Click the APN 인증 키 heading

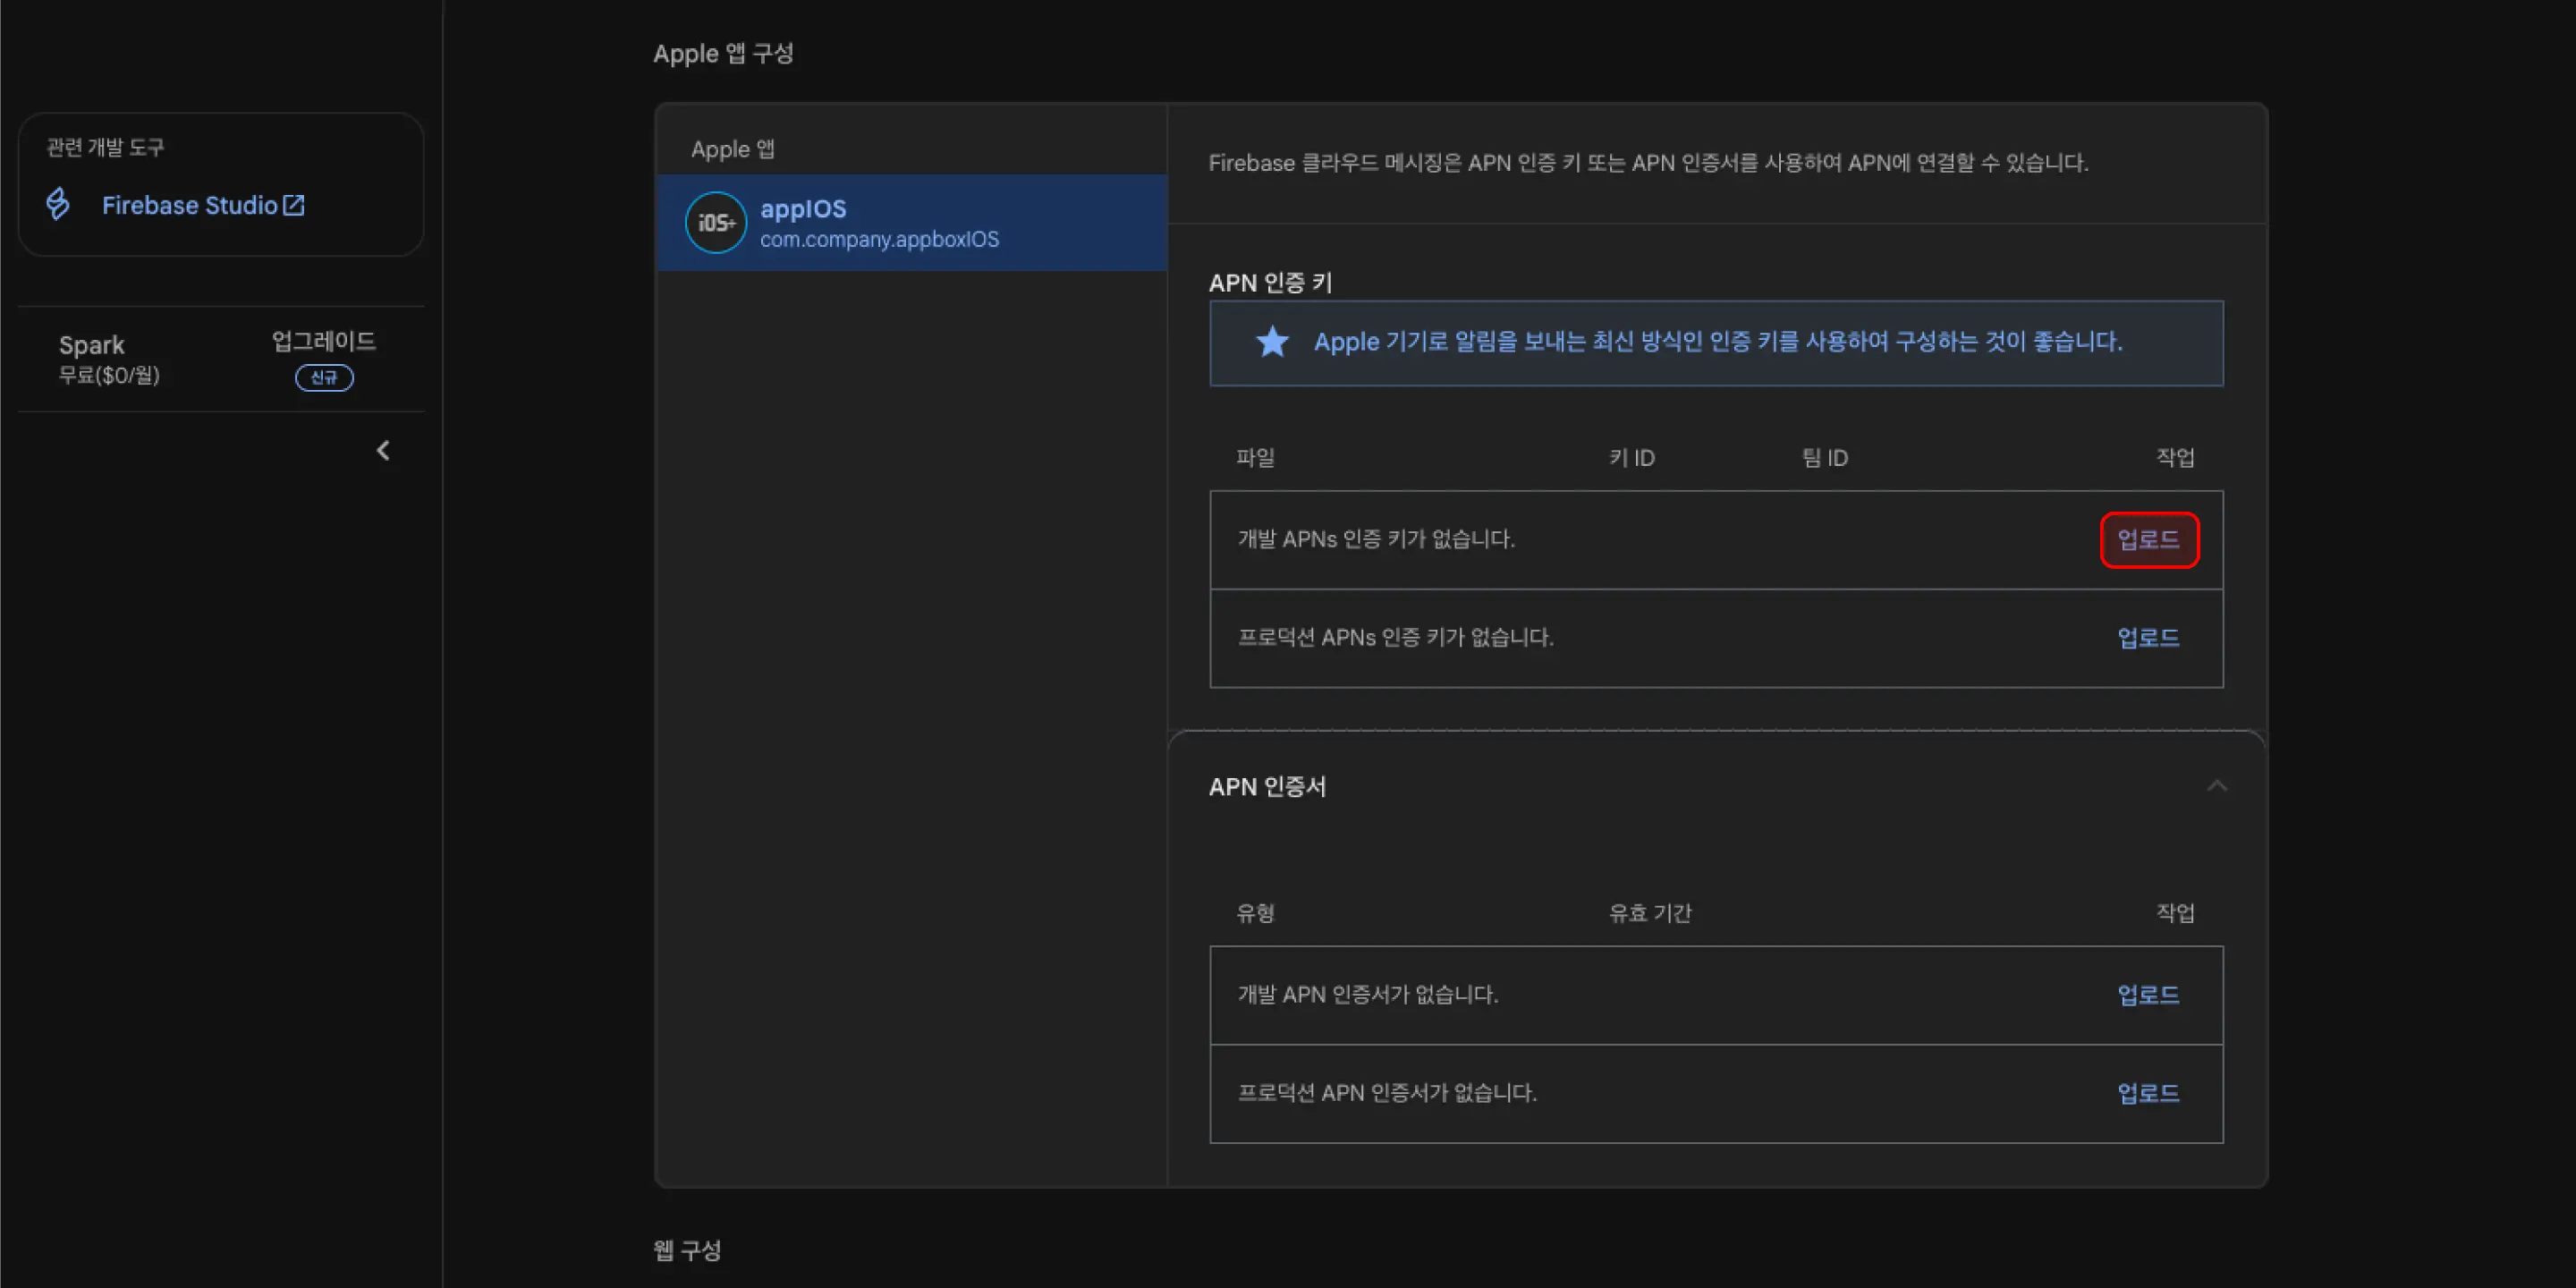click(1270, 283)
